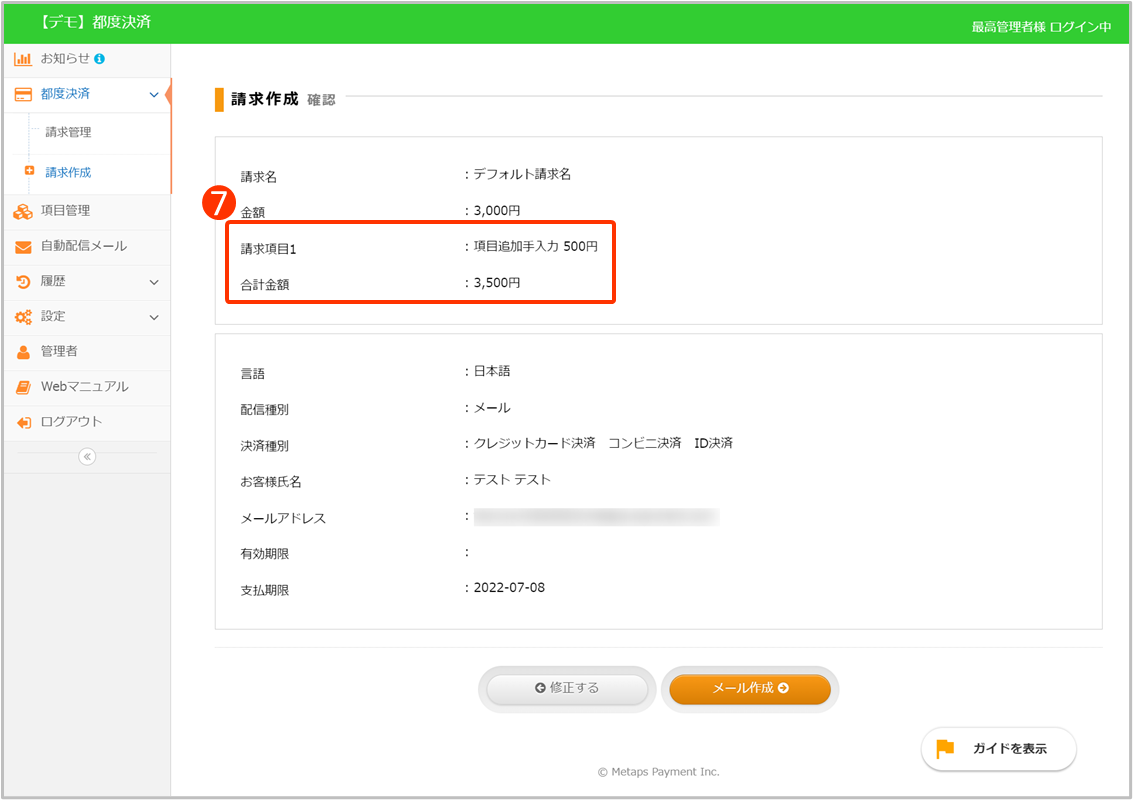Click the history clock icon for 履歴

point(23,282)
